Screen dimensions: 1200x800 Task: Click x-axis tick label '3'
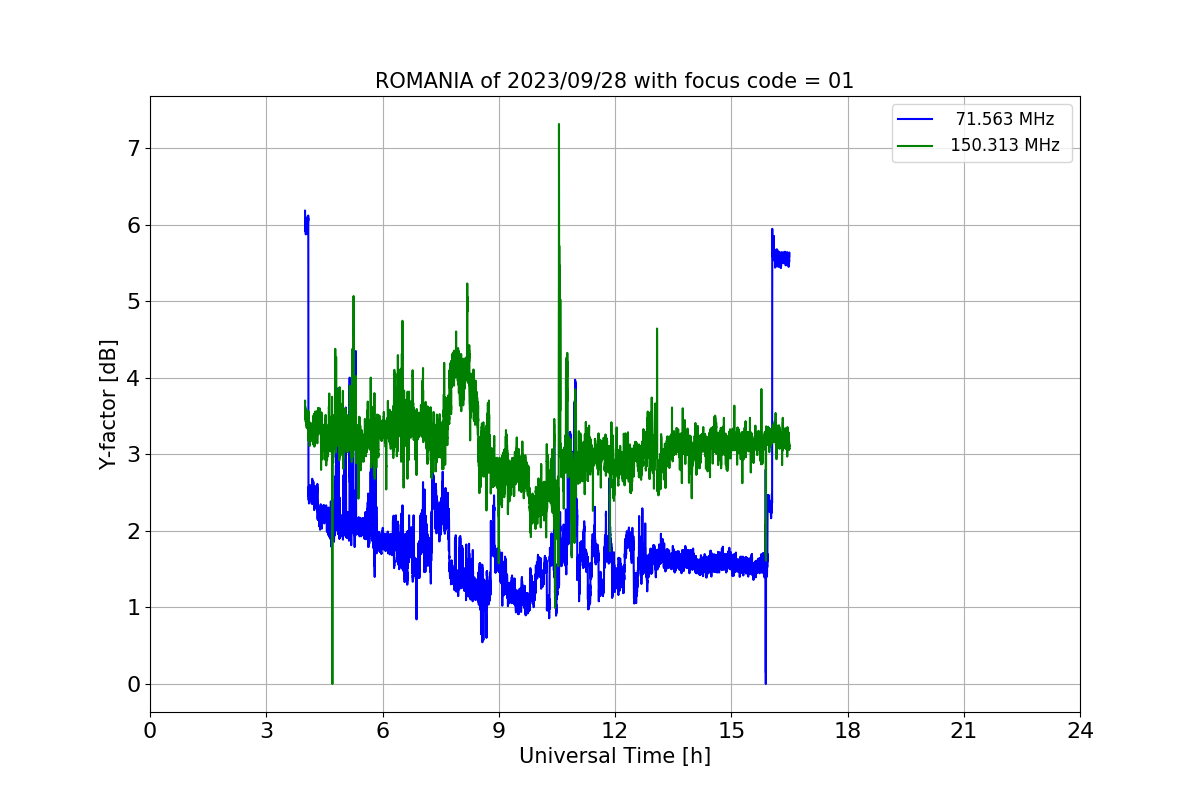click(x=266, y=731)
